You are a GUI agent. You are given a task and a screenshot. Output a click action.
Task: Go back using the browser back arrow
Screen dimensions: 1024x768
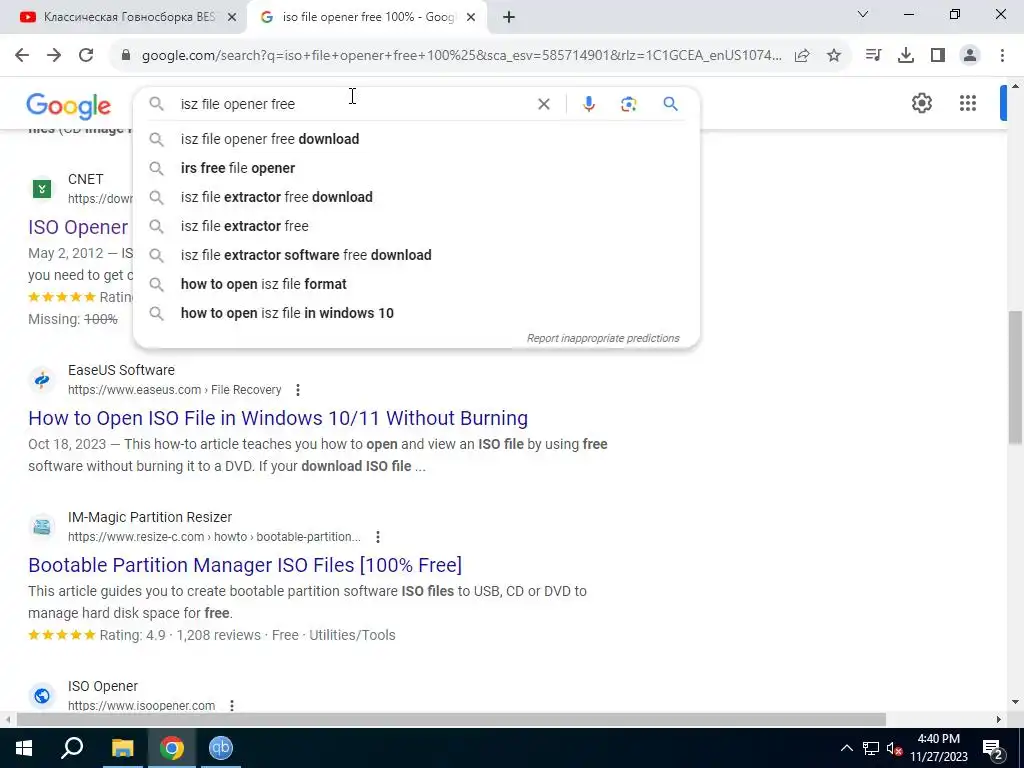pos(22,56)
